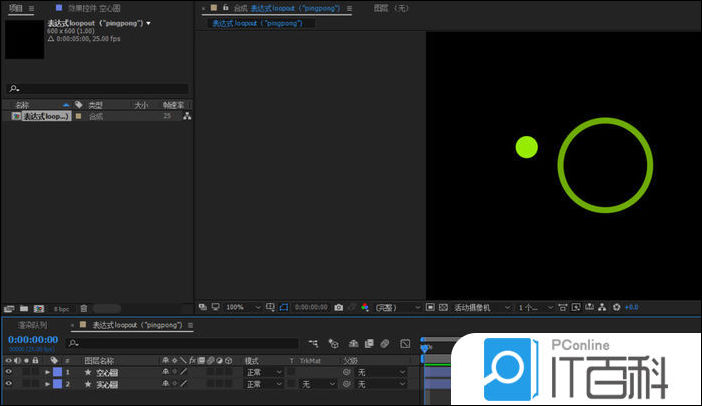Toggle transparency grid in viewer

click(x=443, y=307)
